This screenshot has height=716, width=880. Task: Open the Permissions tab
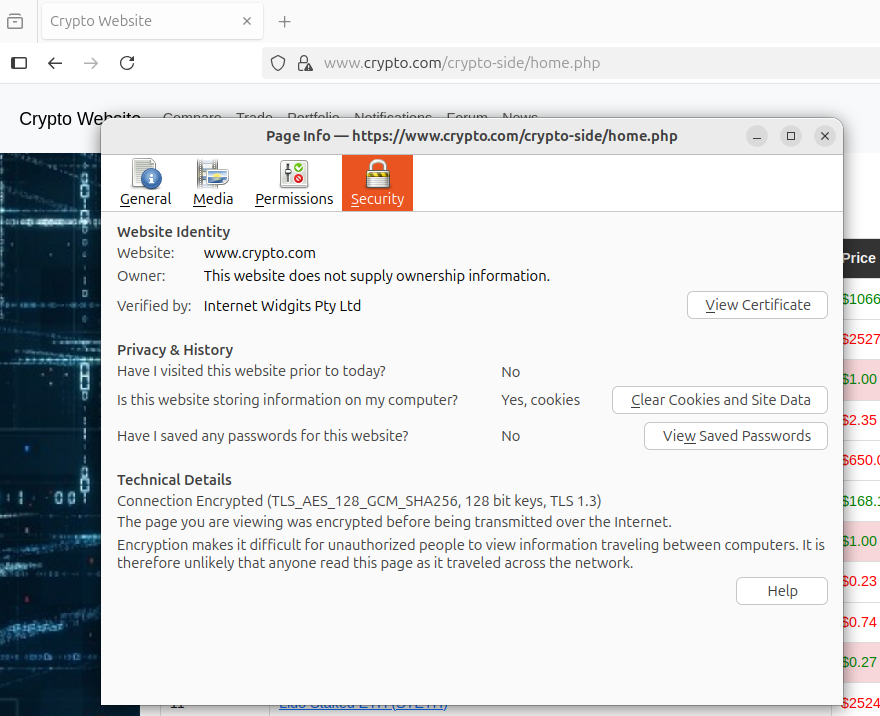(x=294, y=183)
